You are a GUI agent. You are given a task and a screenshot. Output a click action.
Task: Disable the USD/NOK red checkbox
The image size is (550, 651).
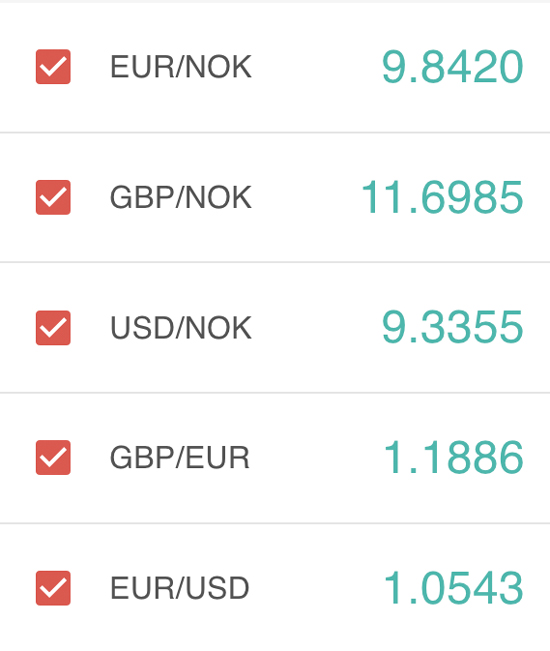tap(53, 328)
